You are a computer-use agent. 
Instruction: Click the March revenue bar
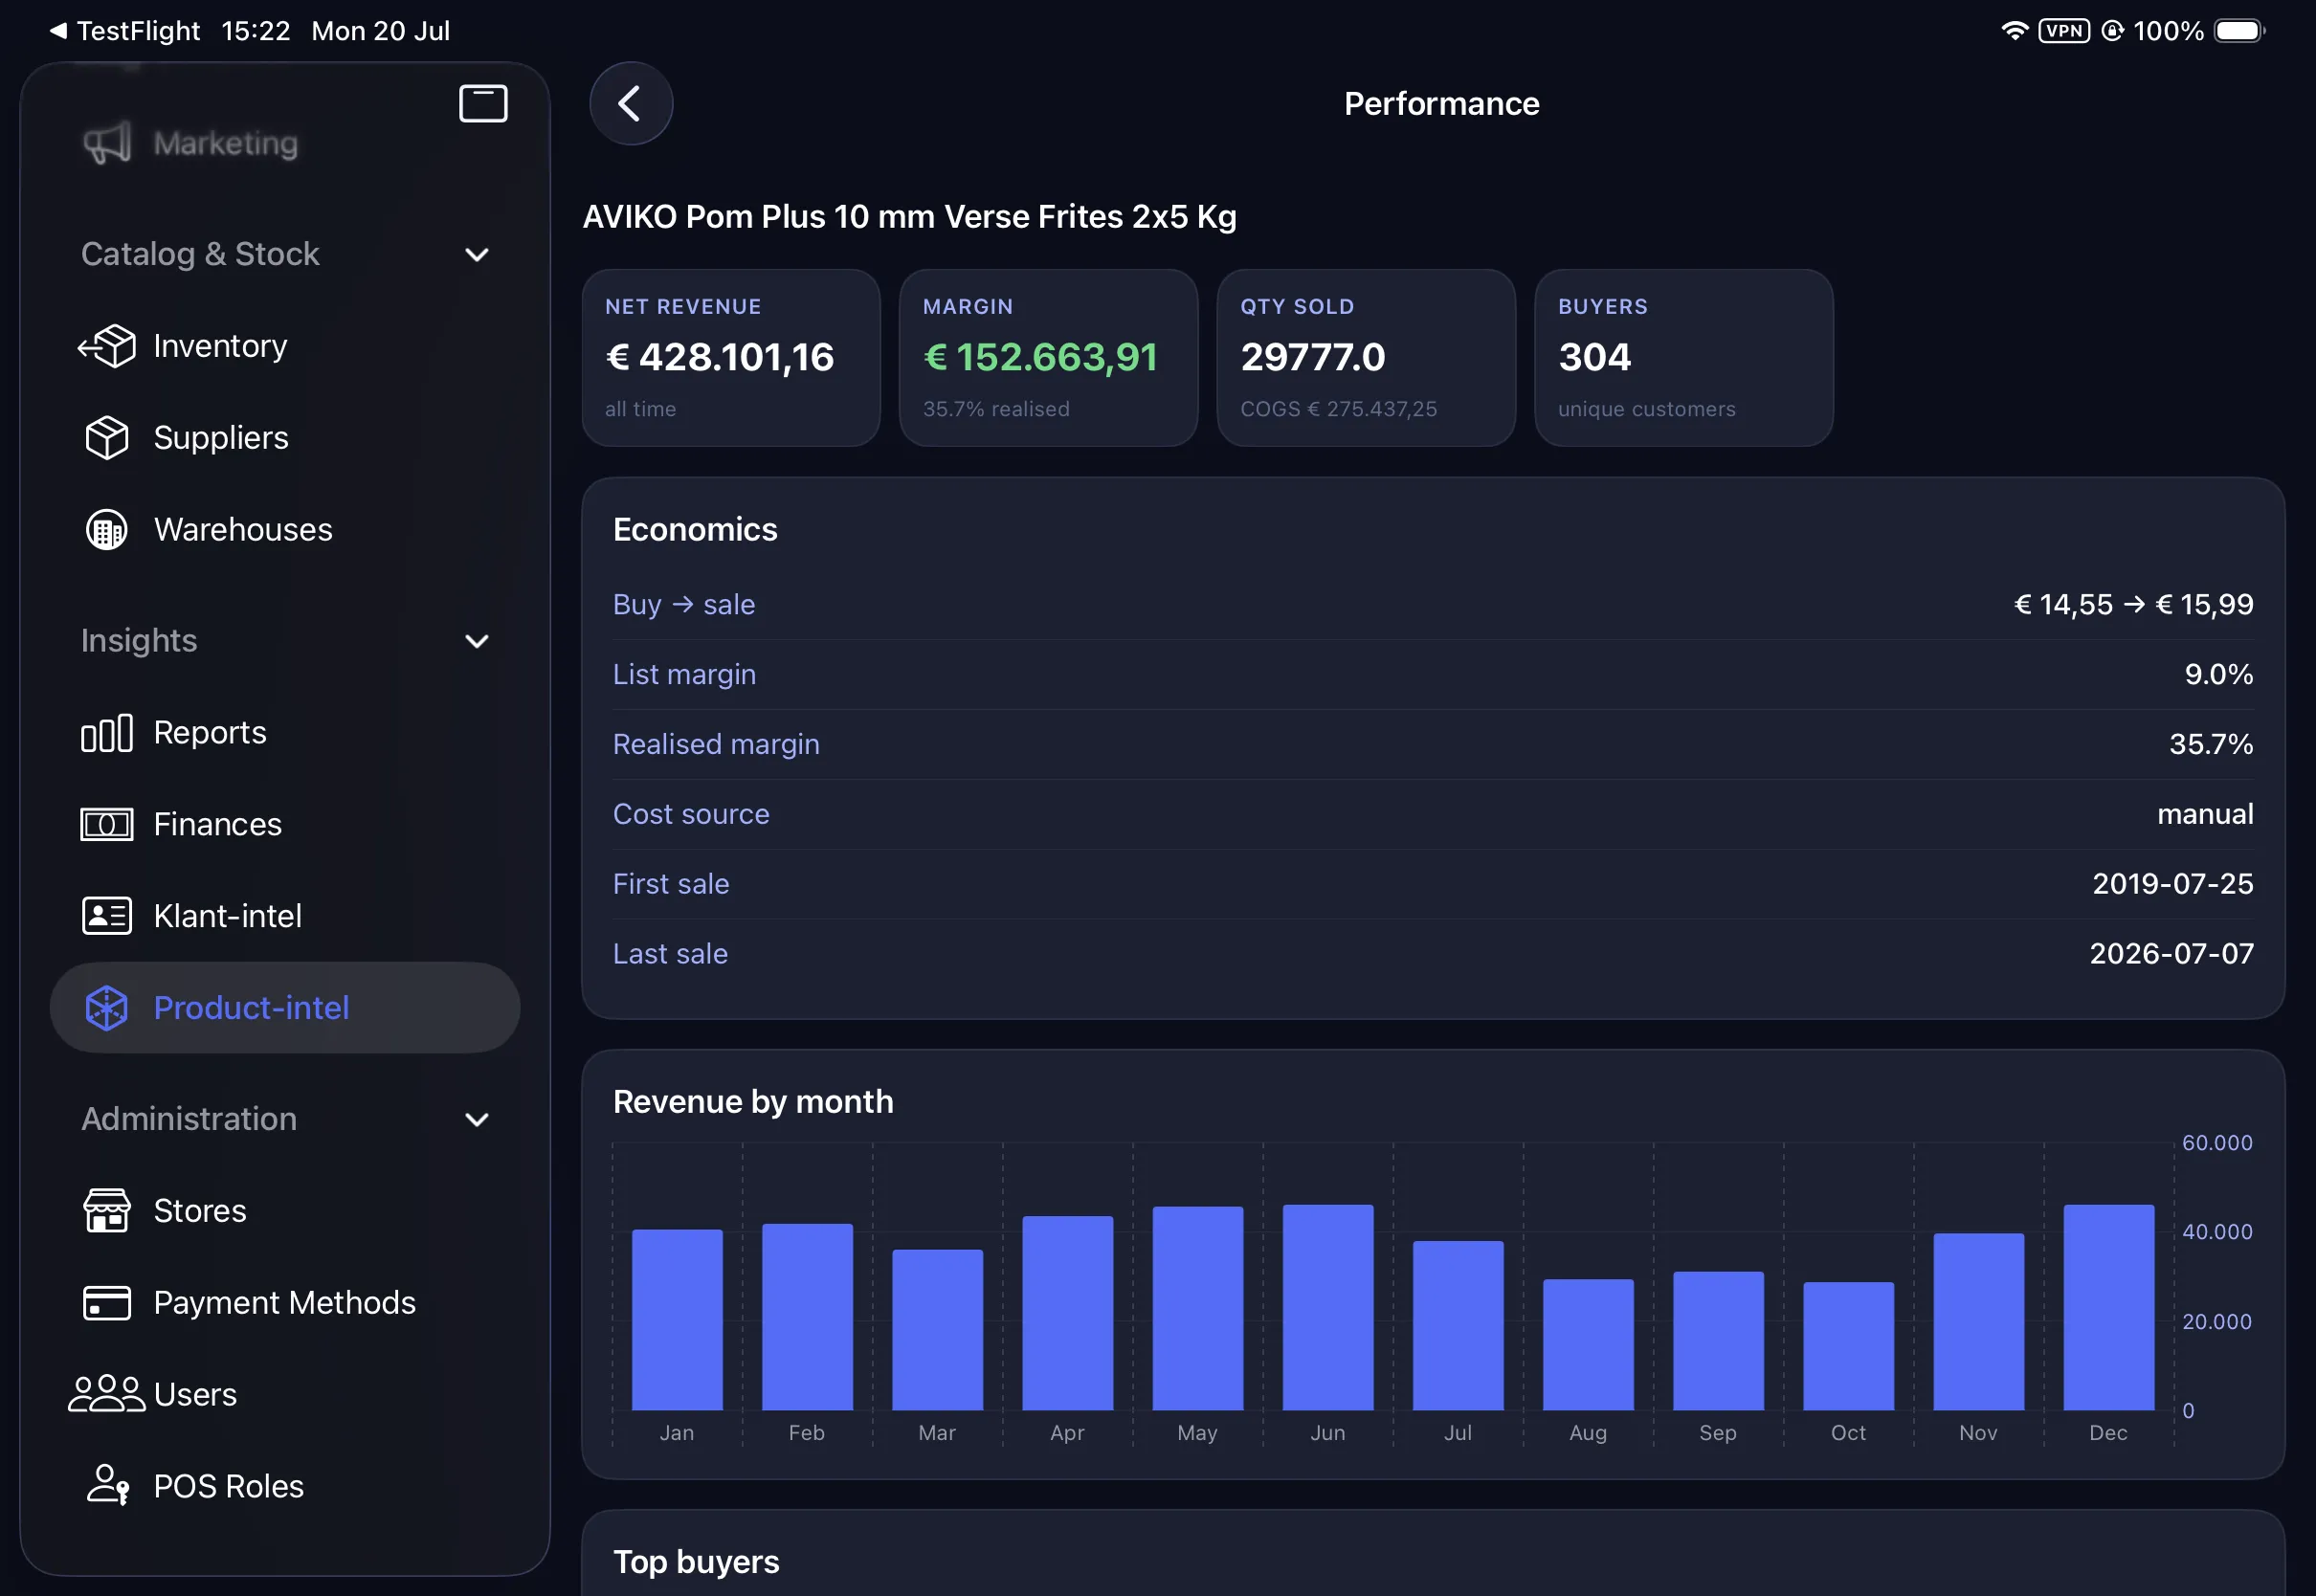tap(937, 1330)
